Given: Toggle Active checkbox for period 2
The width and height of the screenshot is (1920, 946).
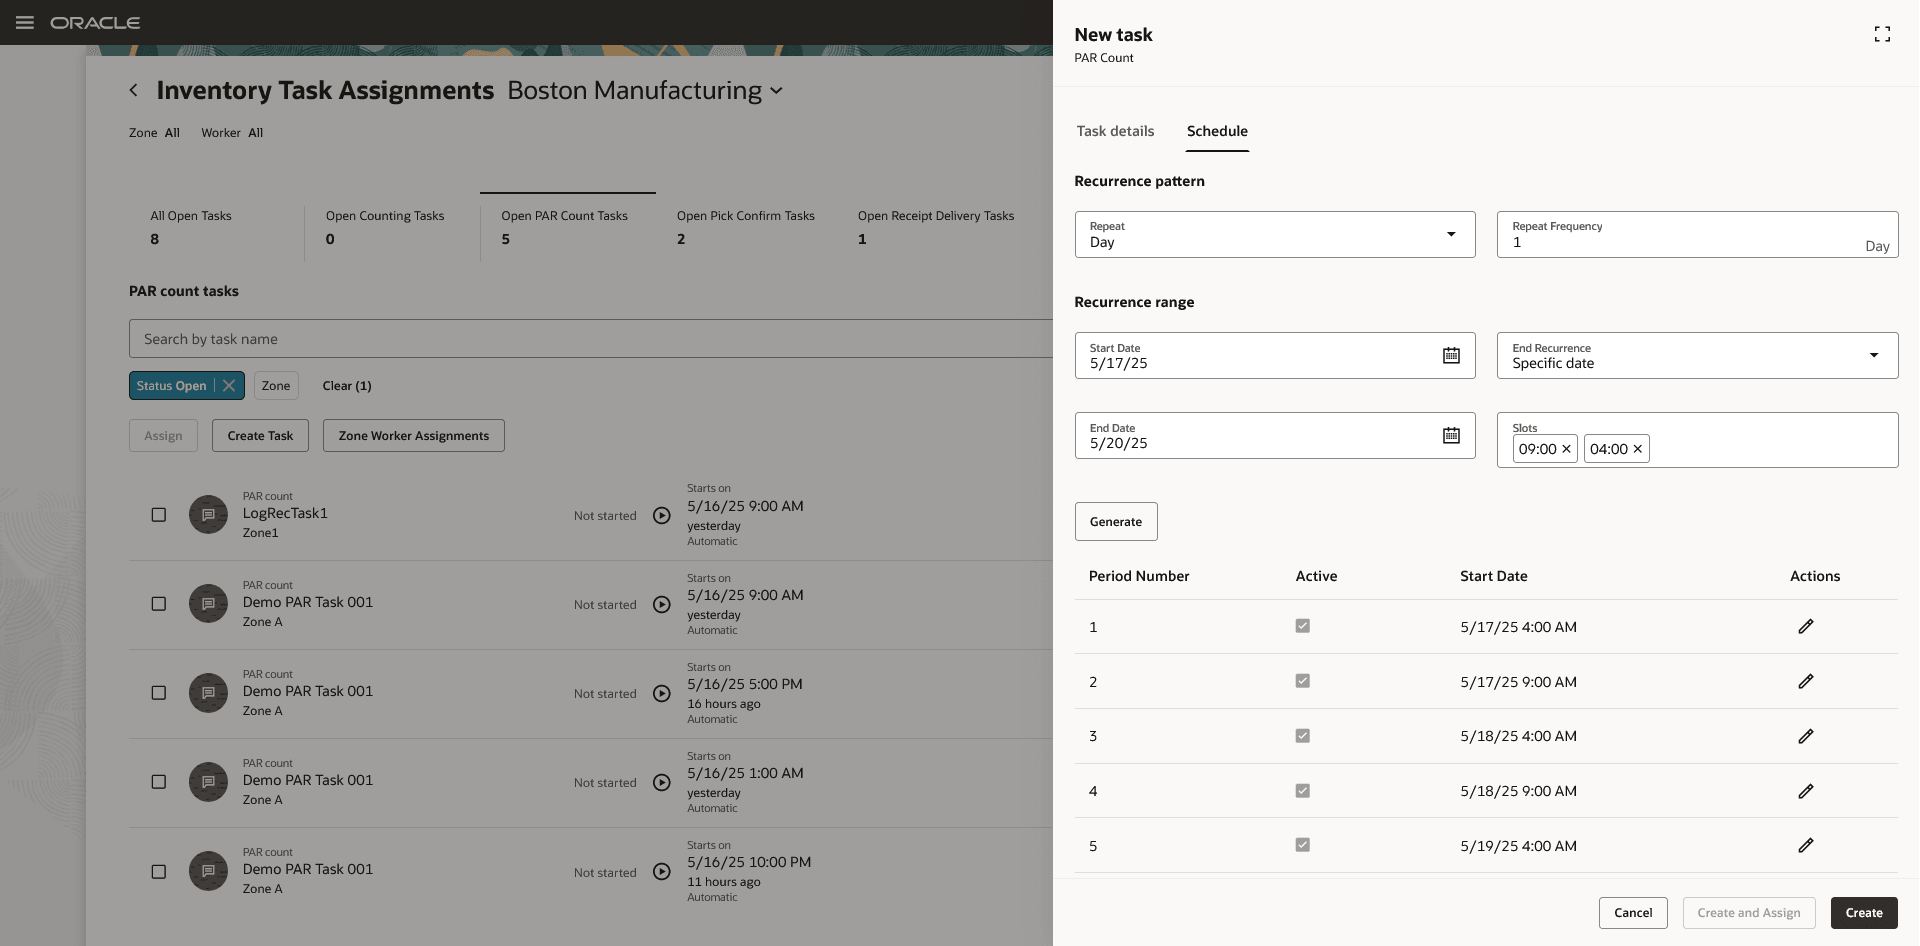Looking at the screenshot, I should pos(1302,681).
